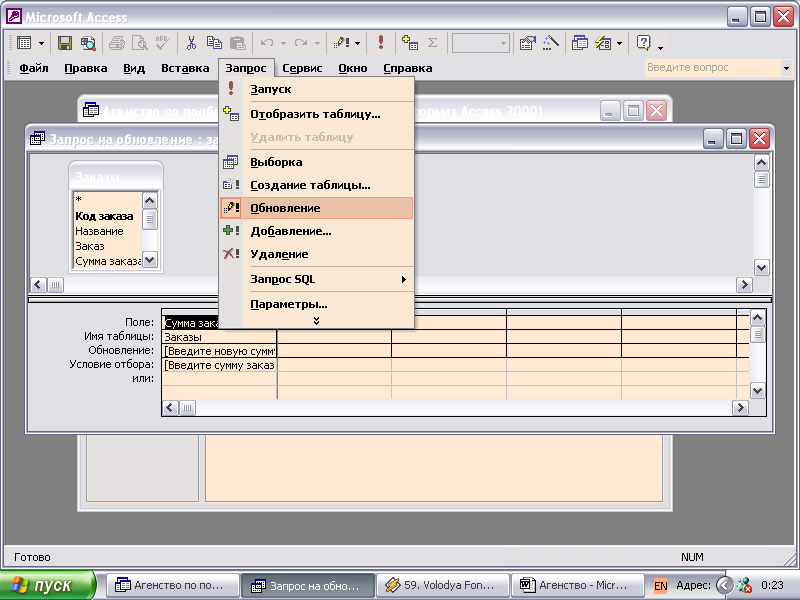Click the Database Window toolbar icon
800x600 pixels.
click(580, 43)
